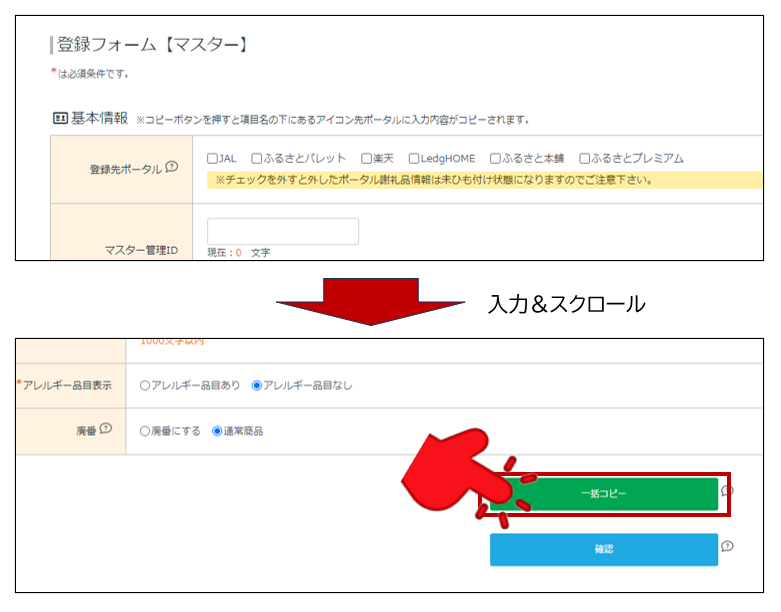781x612 pixels.
Task: Click the blue 確認 button
Action: point(603,549)
